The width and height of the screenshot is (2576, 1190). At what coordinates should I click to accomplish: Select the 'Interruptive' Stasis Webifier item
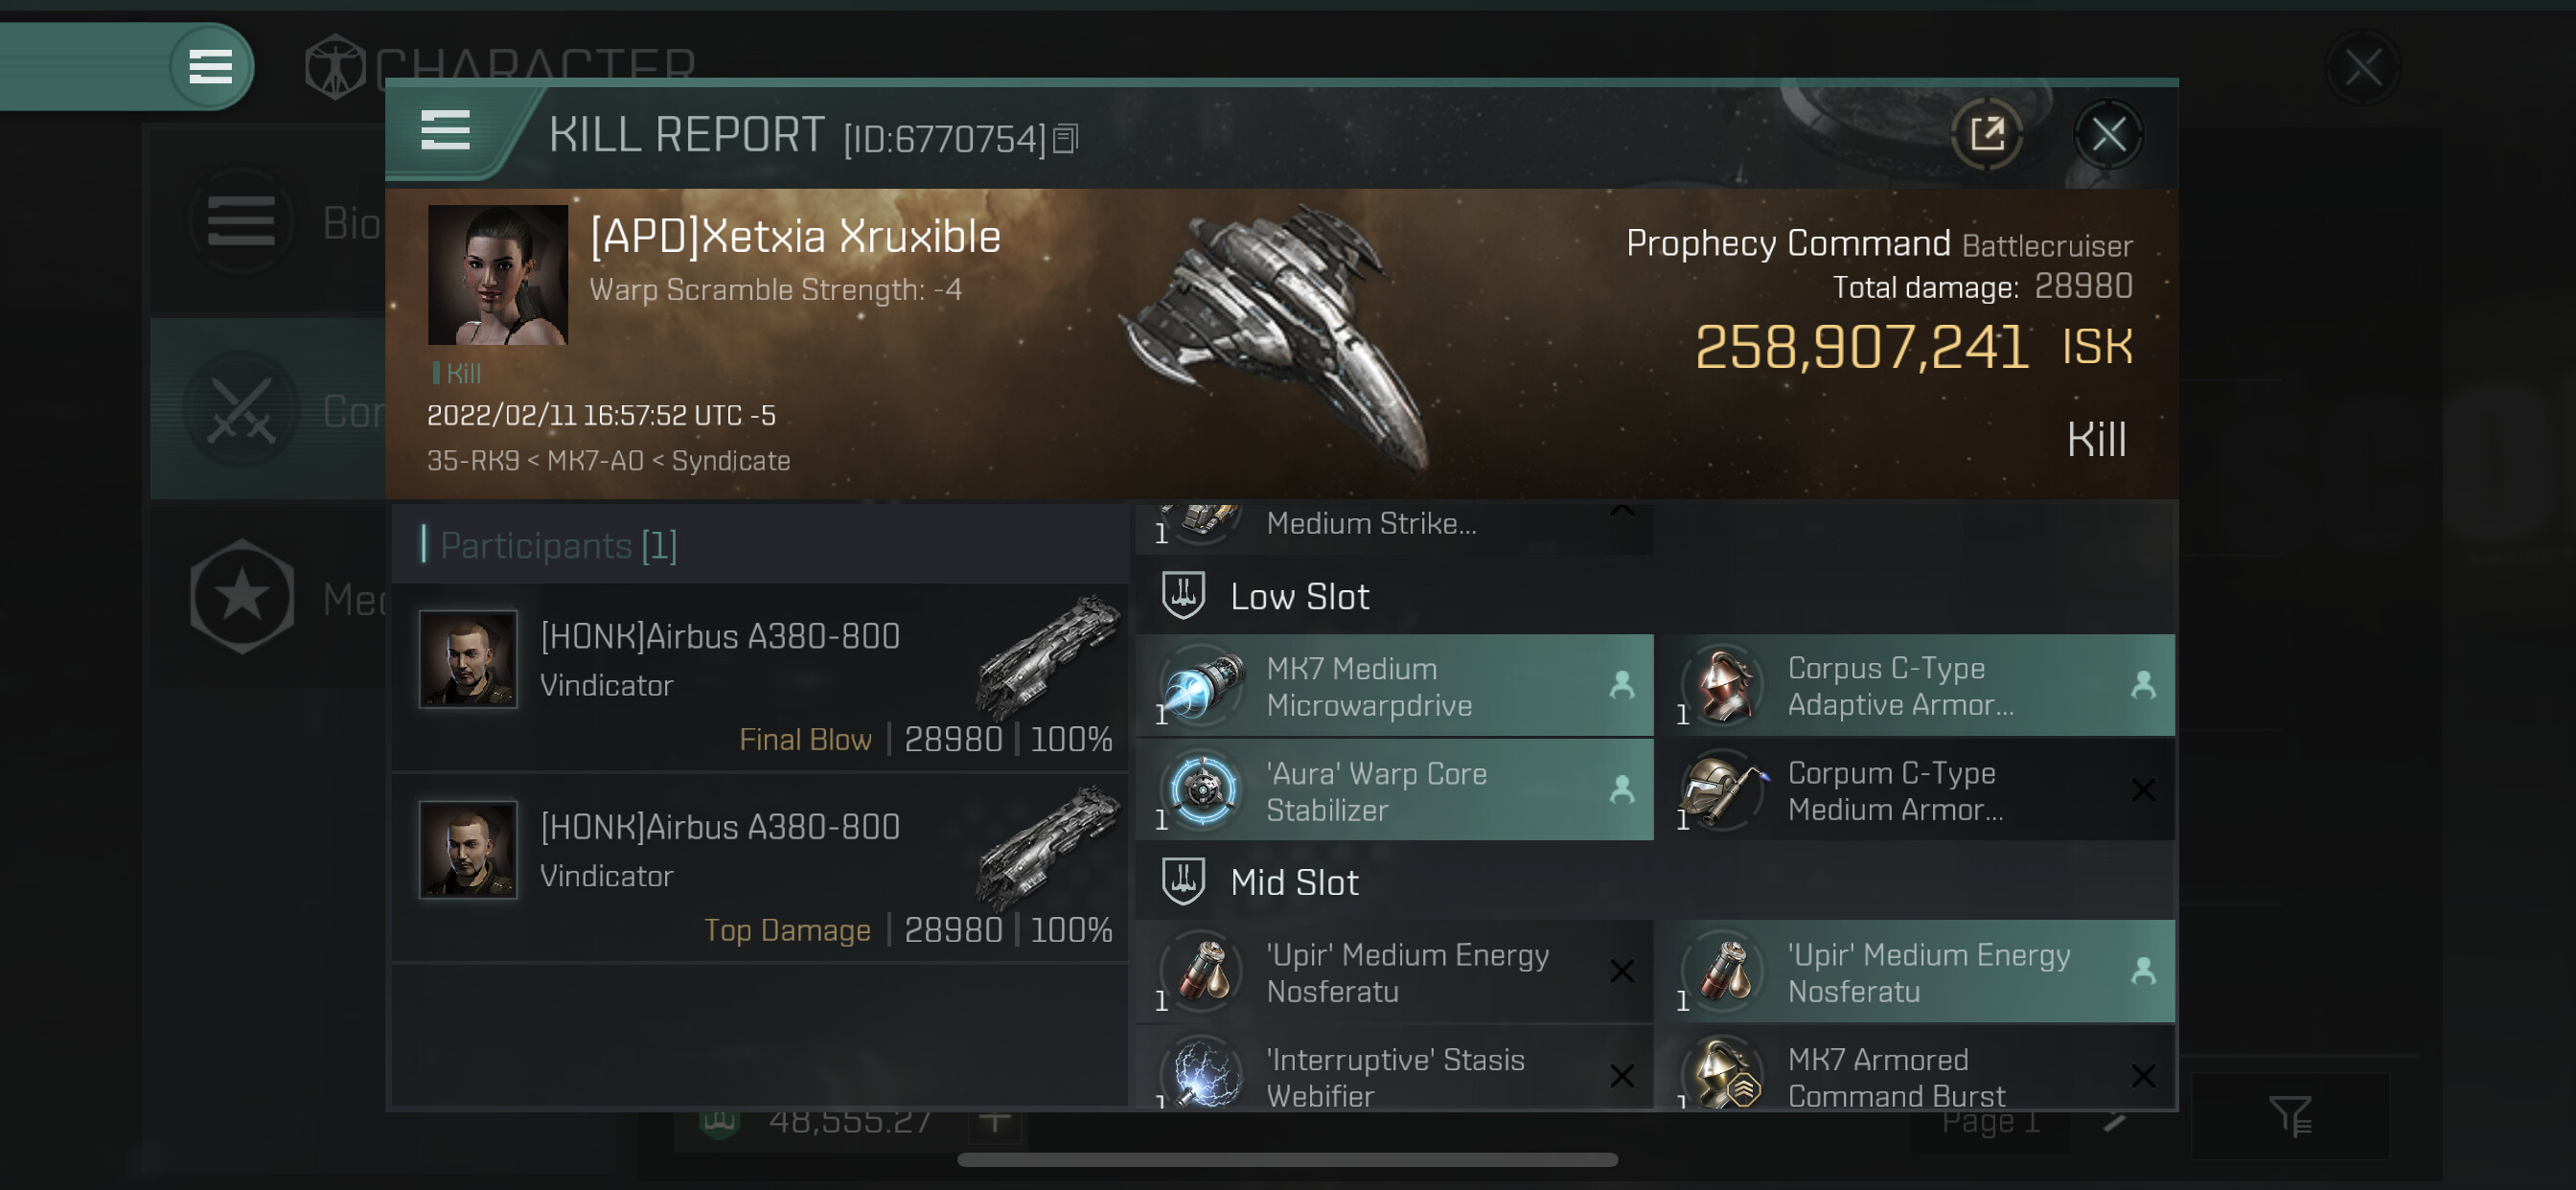click(1394, 1076)
